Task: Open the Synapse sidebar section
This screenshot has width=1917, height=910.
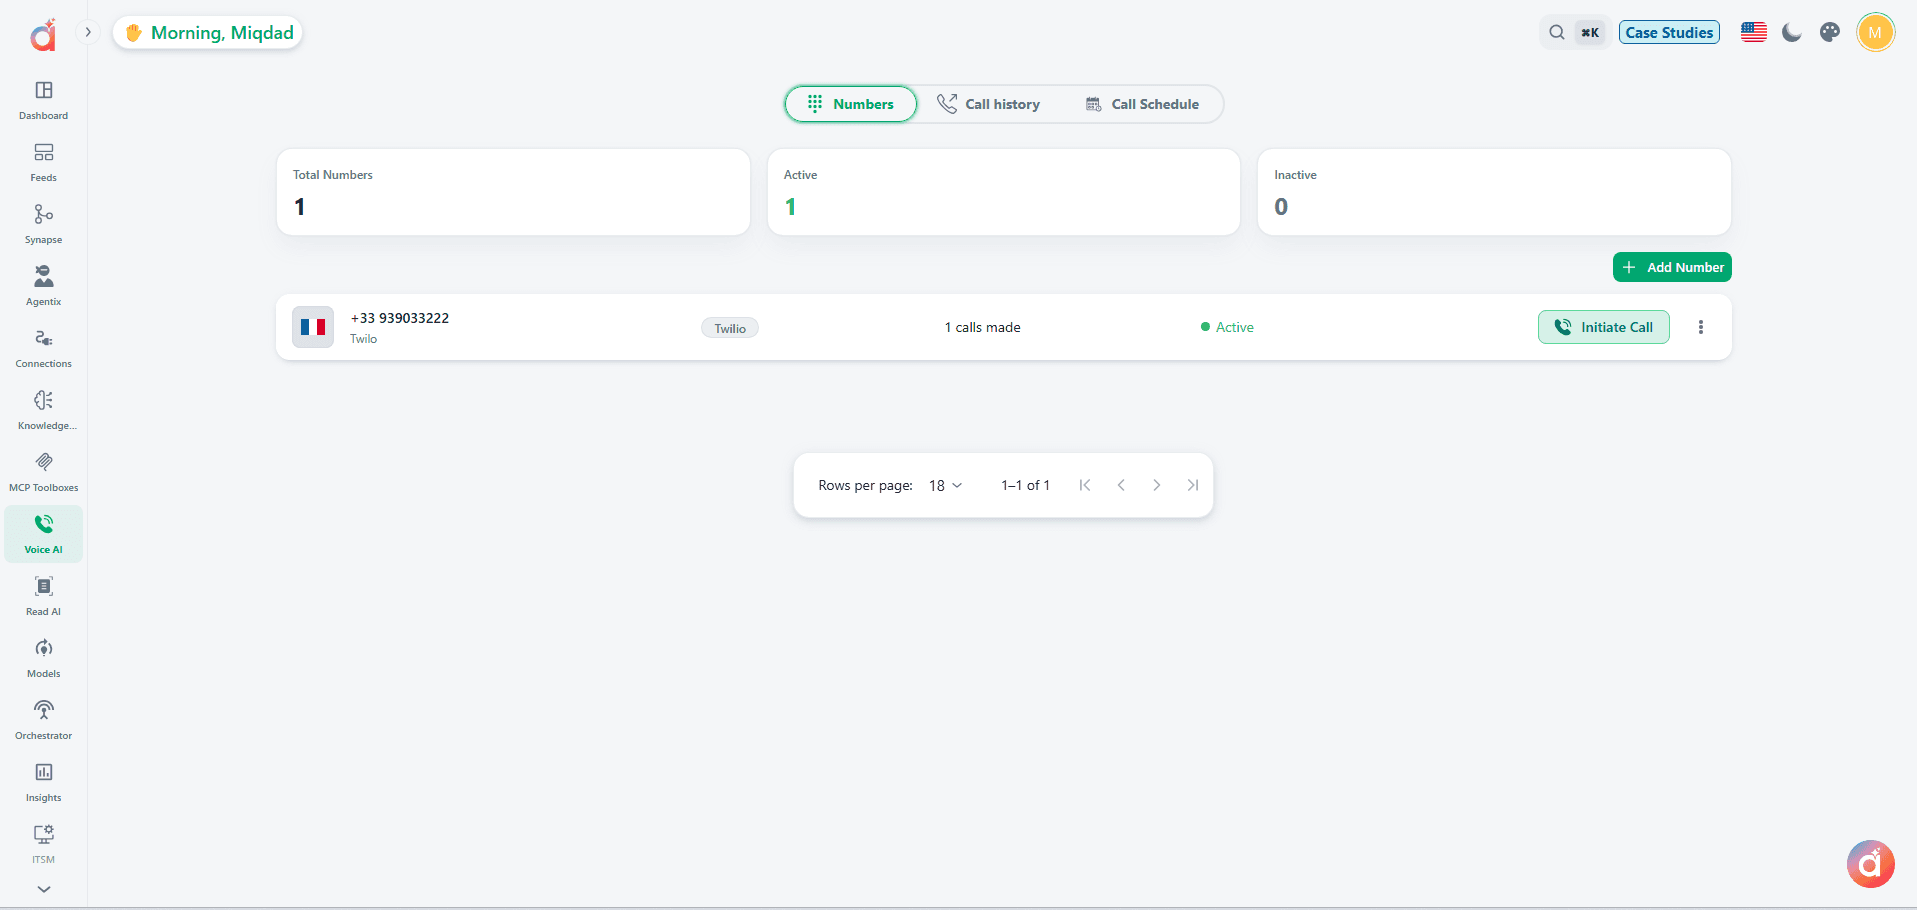Action: [44, 225]
